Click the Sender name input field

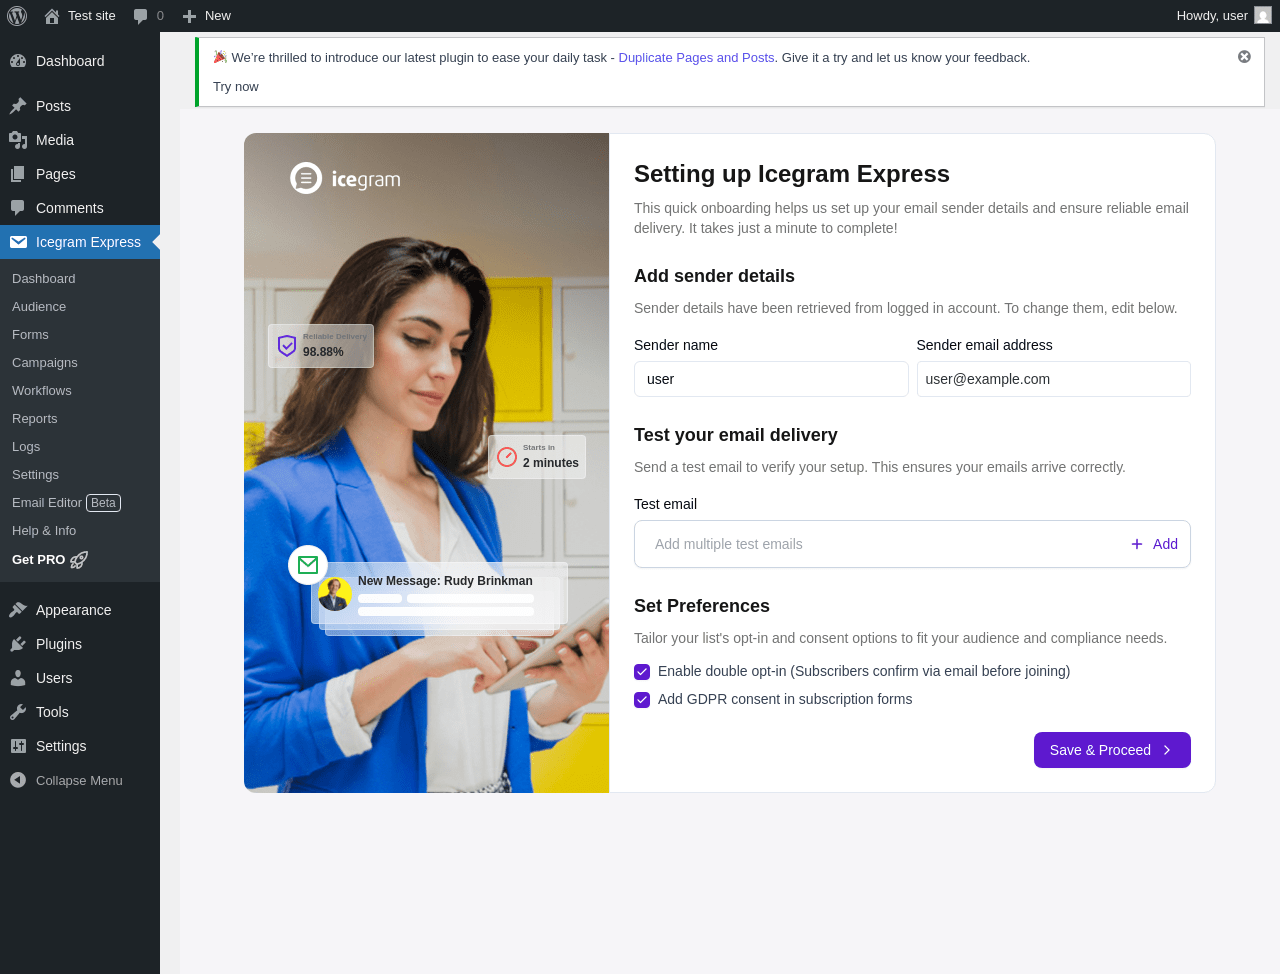click(771, 379)
